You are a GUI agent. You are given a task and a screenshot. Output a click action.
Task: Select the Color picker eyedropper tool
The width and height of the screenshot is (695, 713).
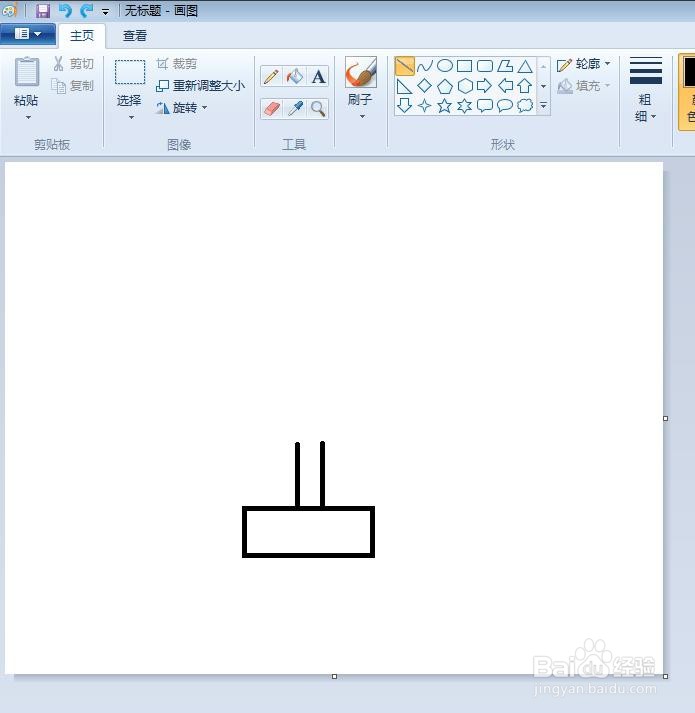(x=295, y=109)
